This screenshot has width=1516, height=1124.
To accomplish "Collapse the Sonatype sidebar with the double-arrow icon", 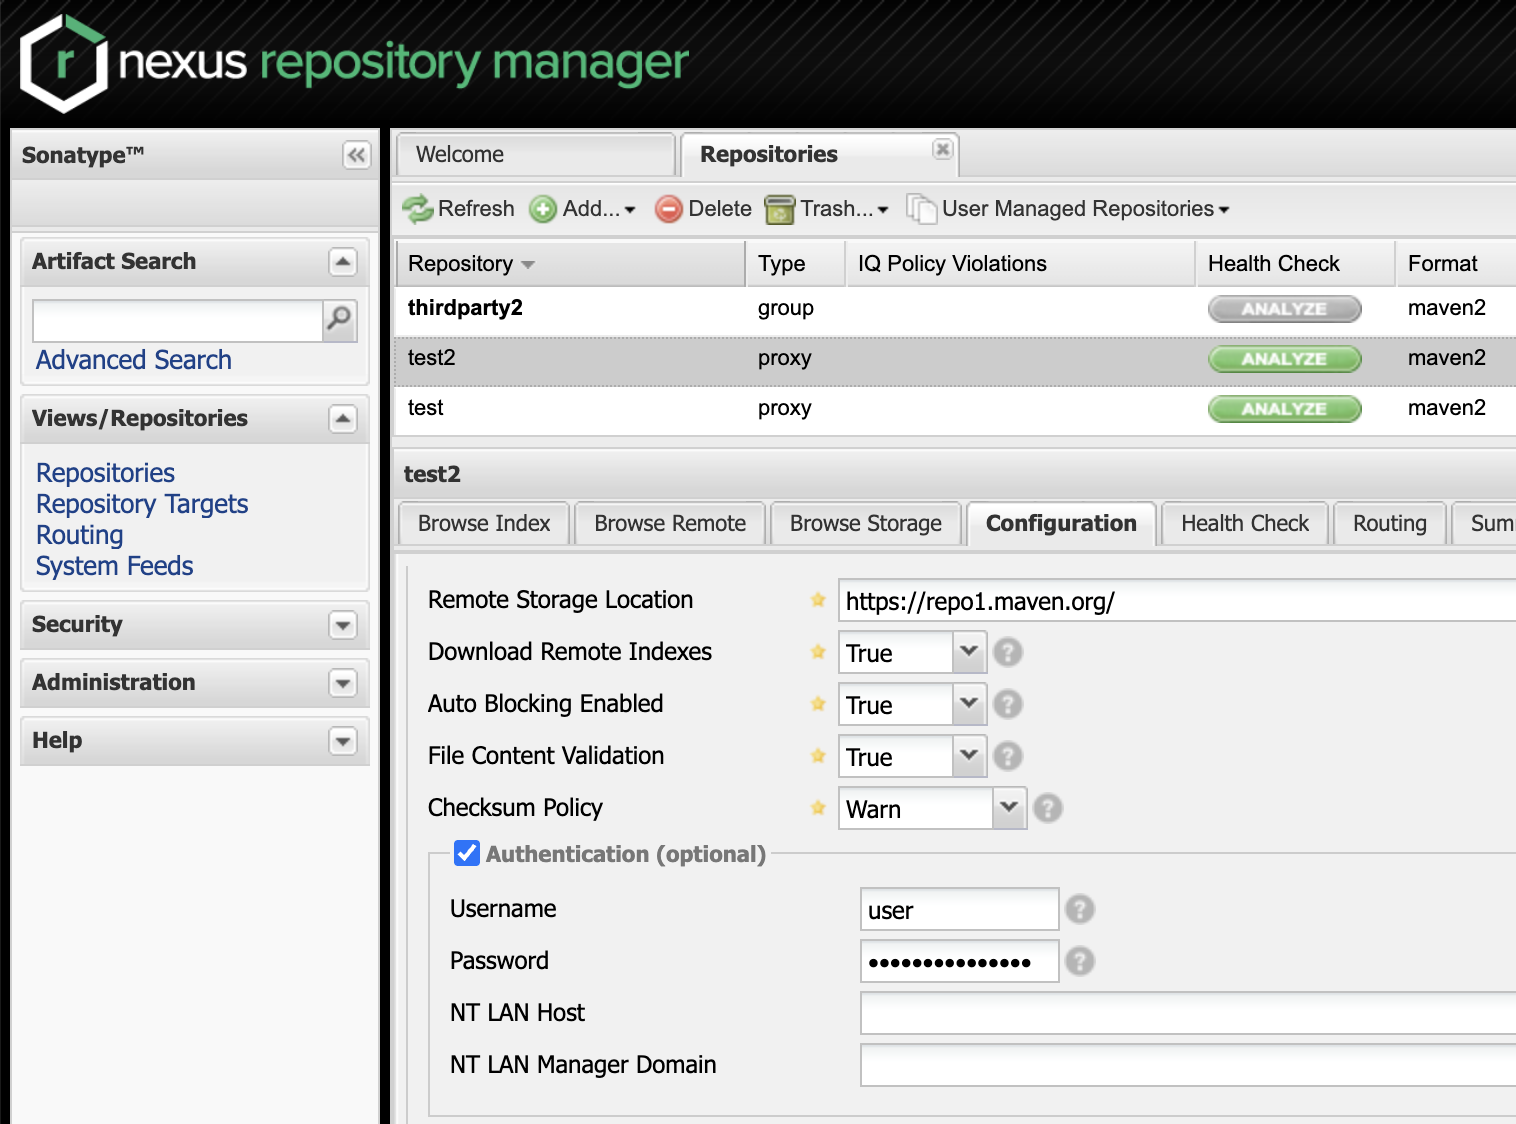I will tap(356, 155).
